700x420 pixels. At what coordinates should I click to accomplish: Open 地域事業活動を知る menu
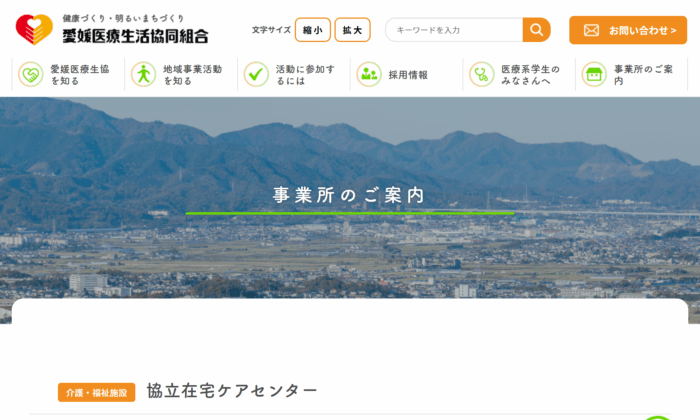[x=181, y=75]
